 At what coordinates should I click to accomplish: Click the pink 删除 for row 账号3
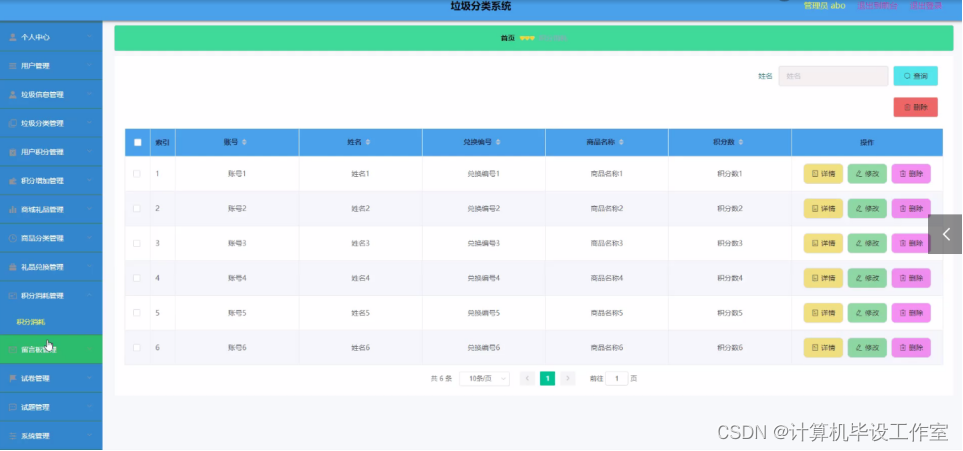[911, 243]
